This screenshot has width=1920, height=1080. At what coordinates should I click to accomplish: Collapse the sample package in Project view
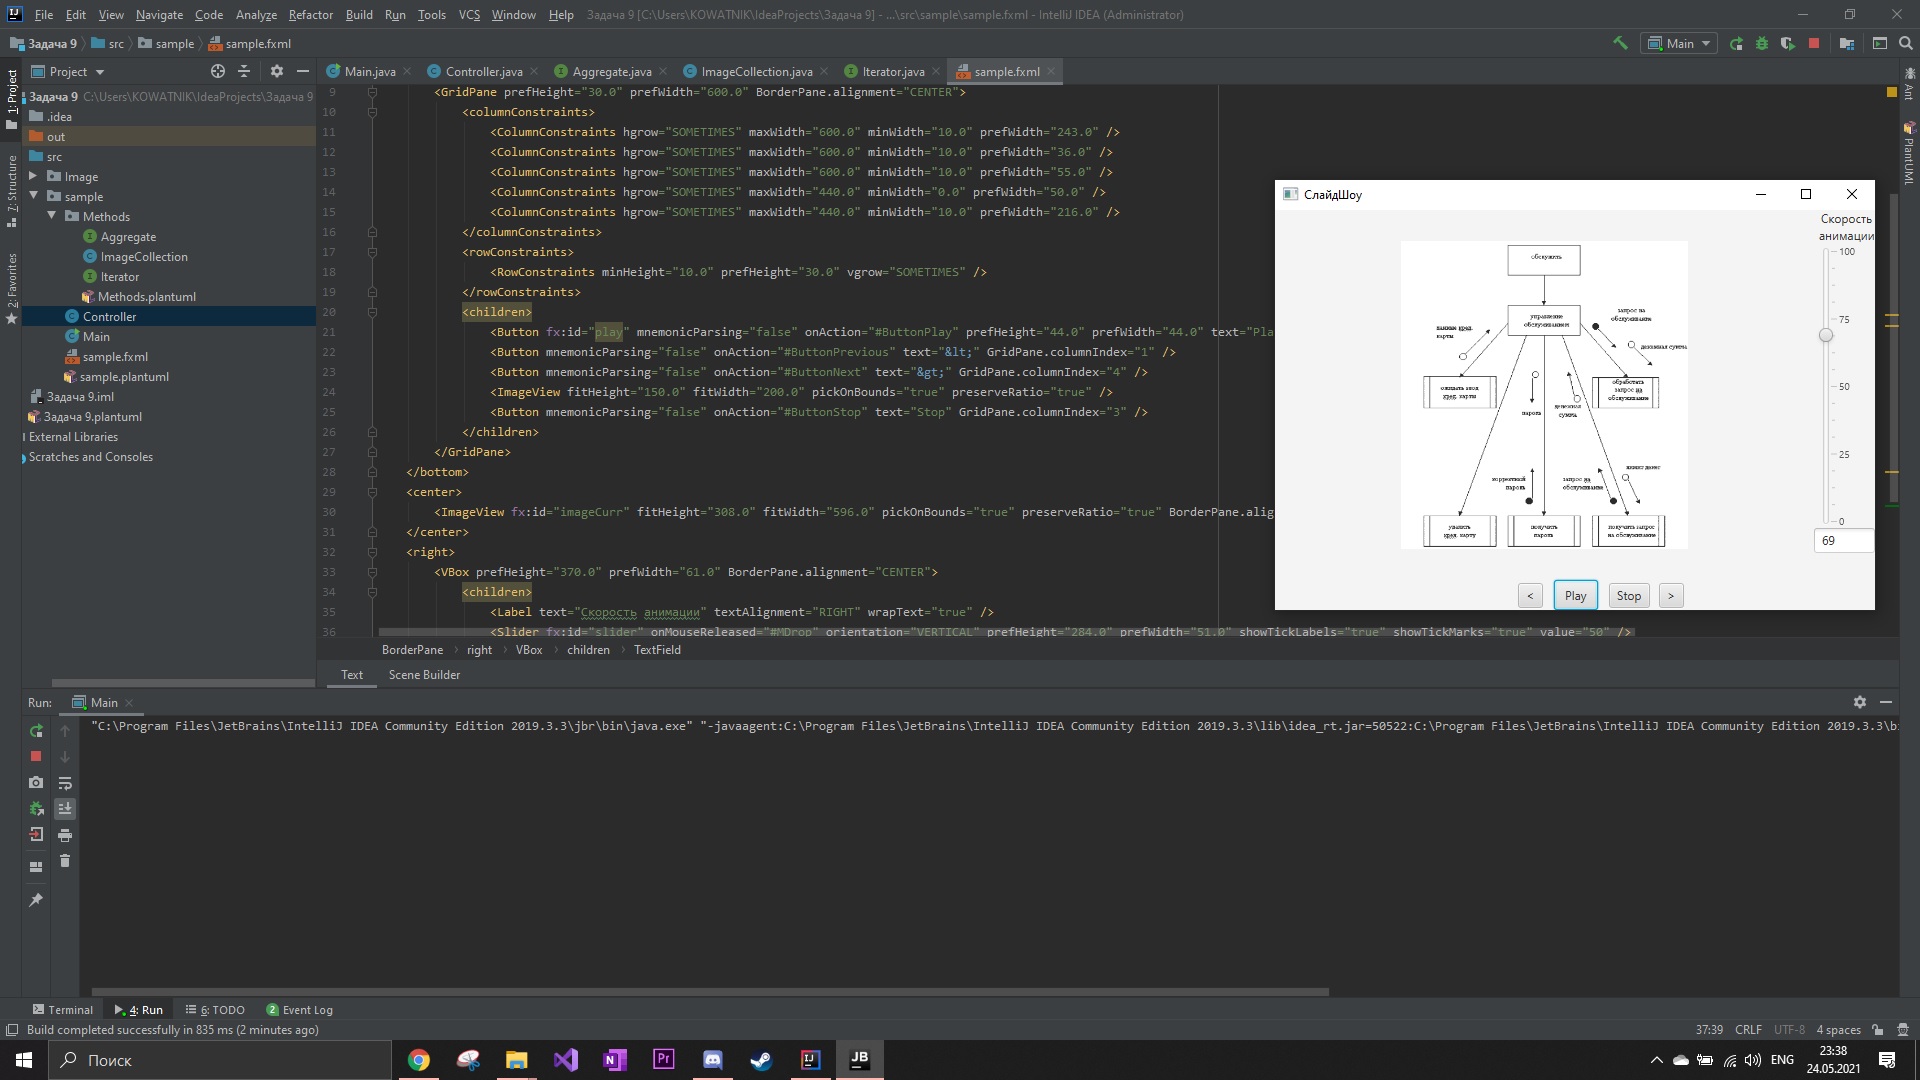[x=35, y=196]
